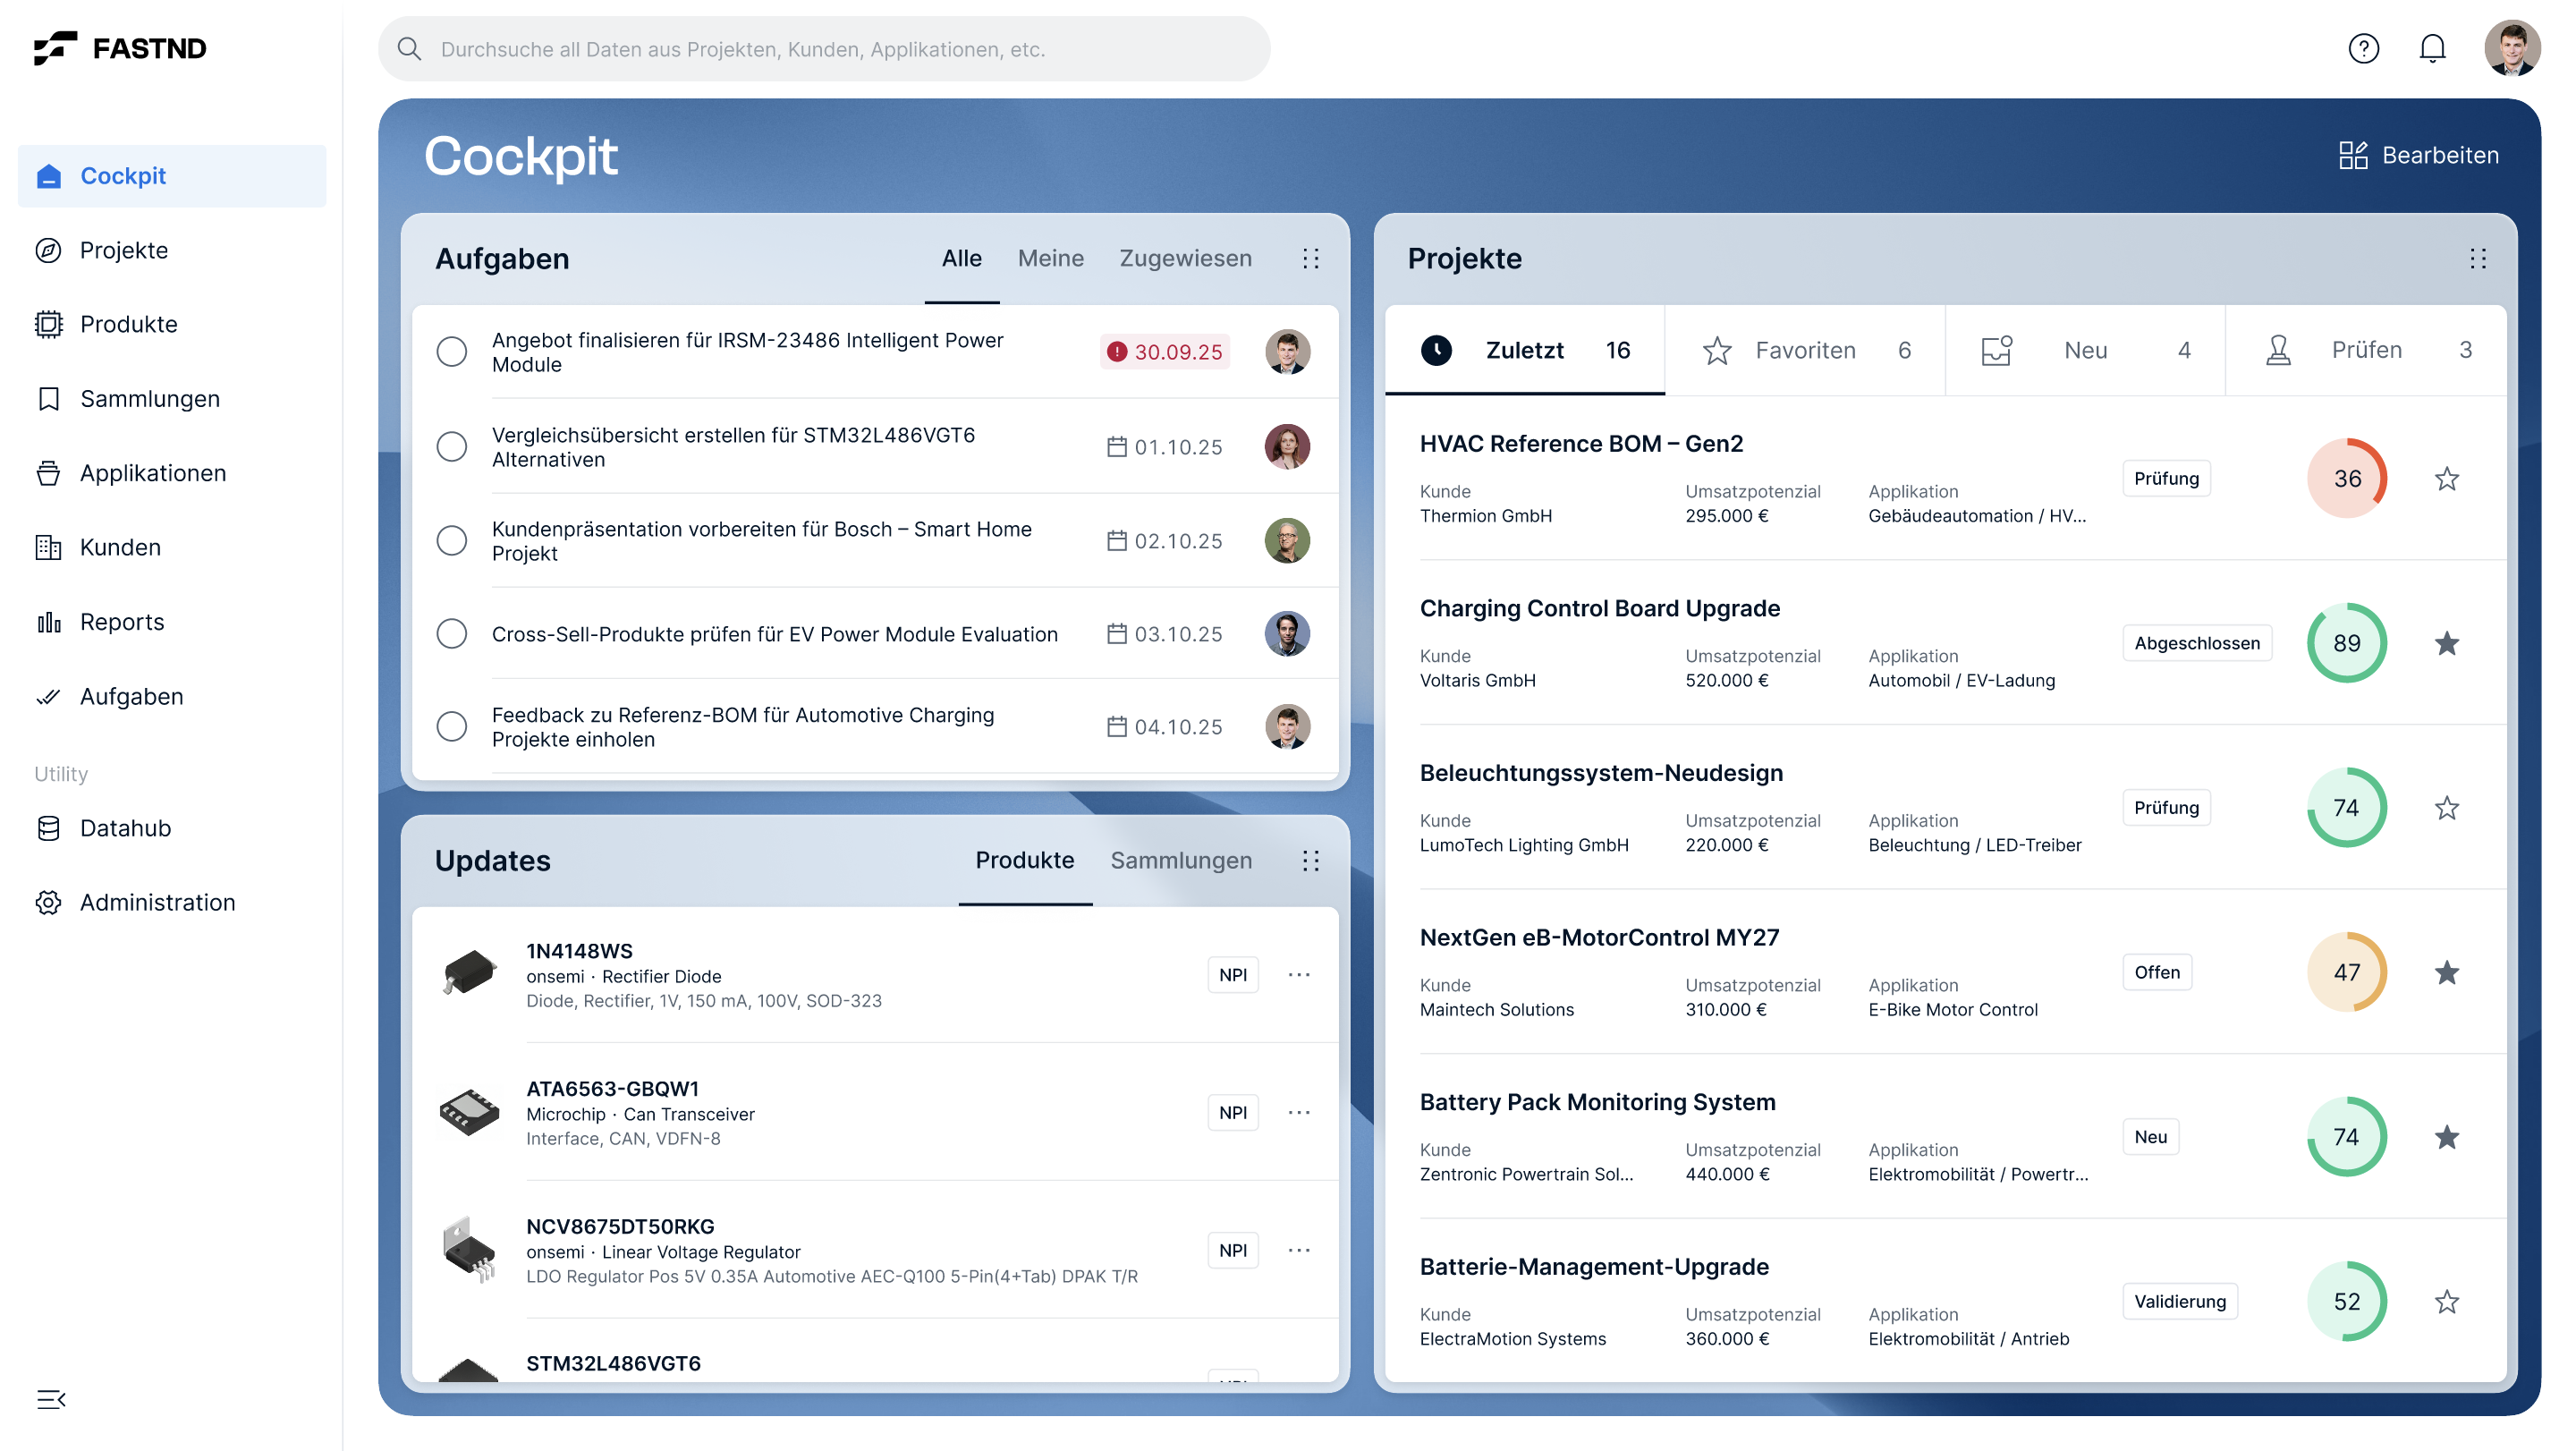Open the Projekte widget options dots
This screenshot has width=2576, height=1451.
(2477, 259)
